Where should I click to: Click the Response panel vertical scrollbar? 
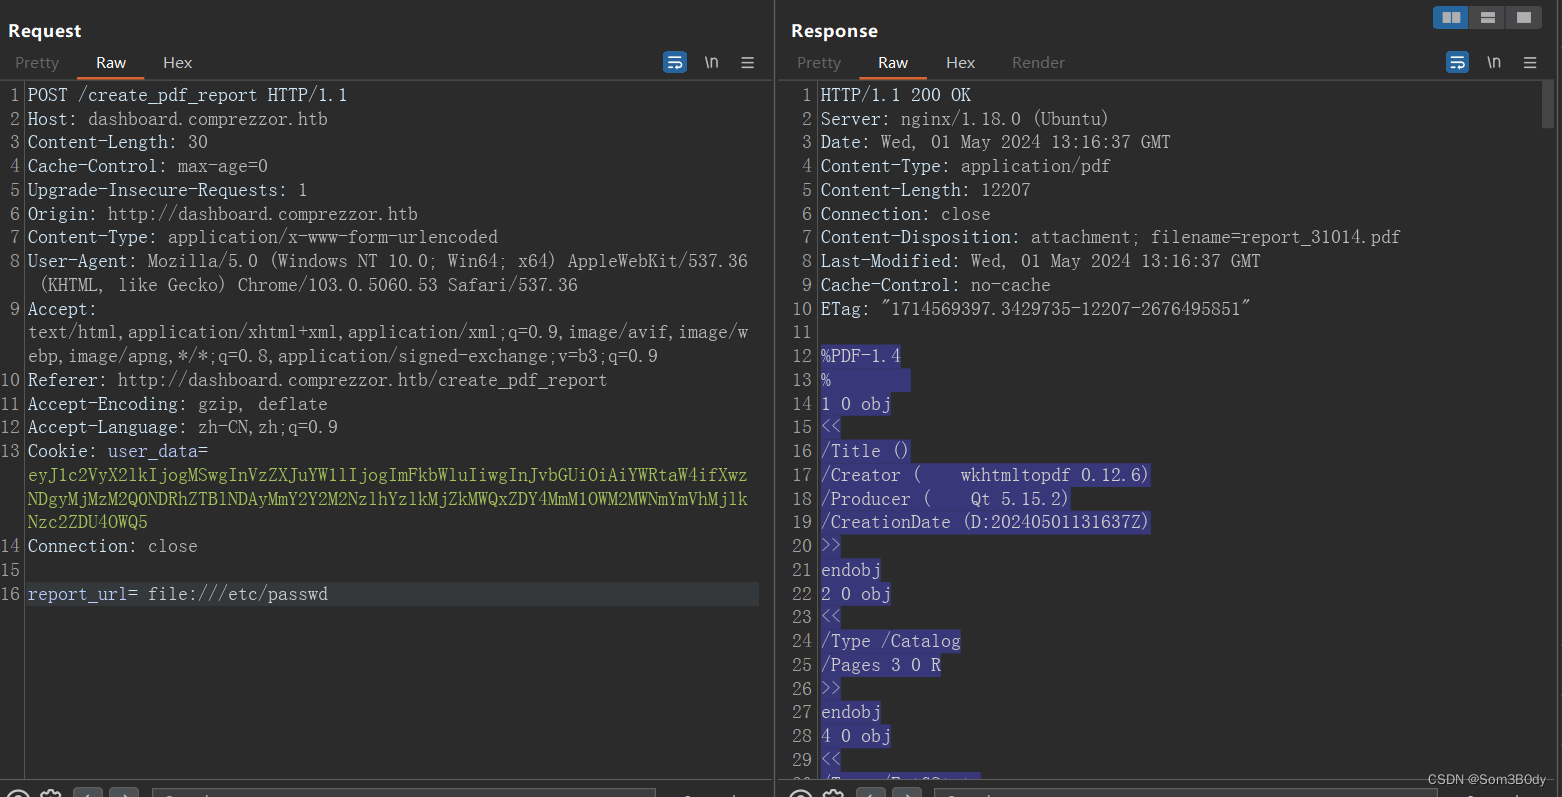1548,104
